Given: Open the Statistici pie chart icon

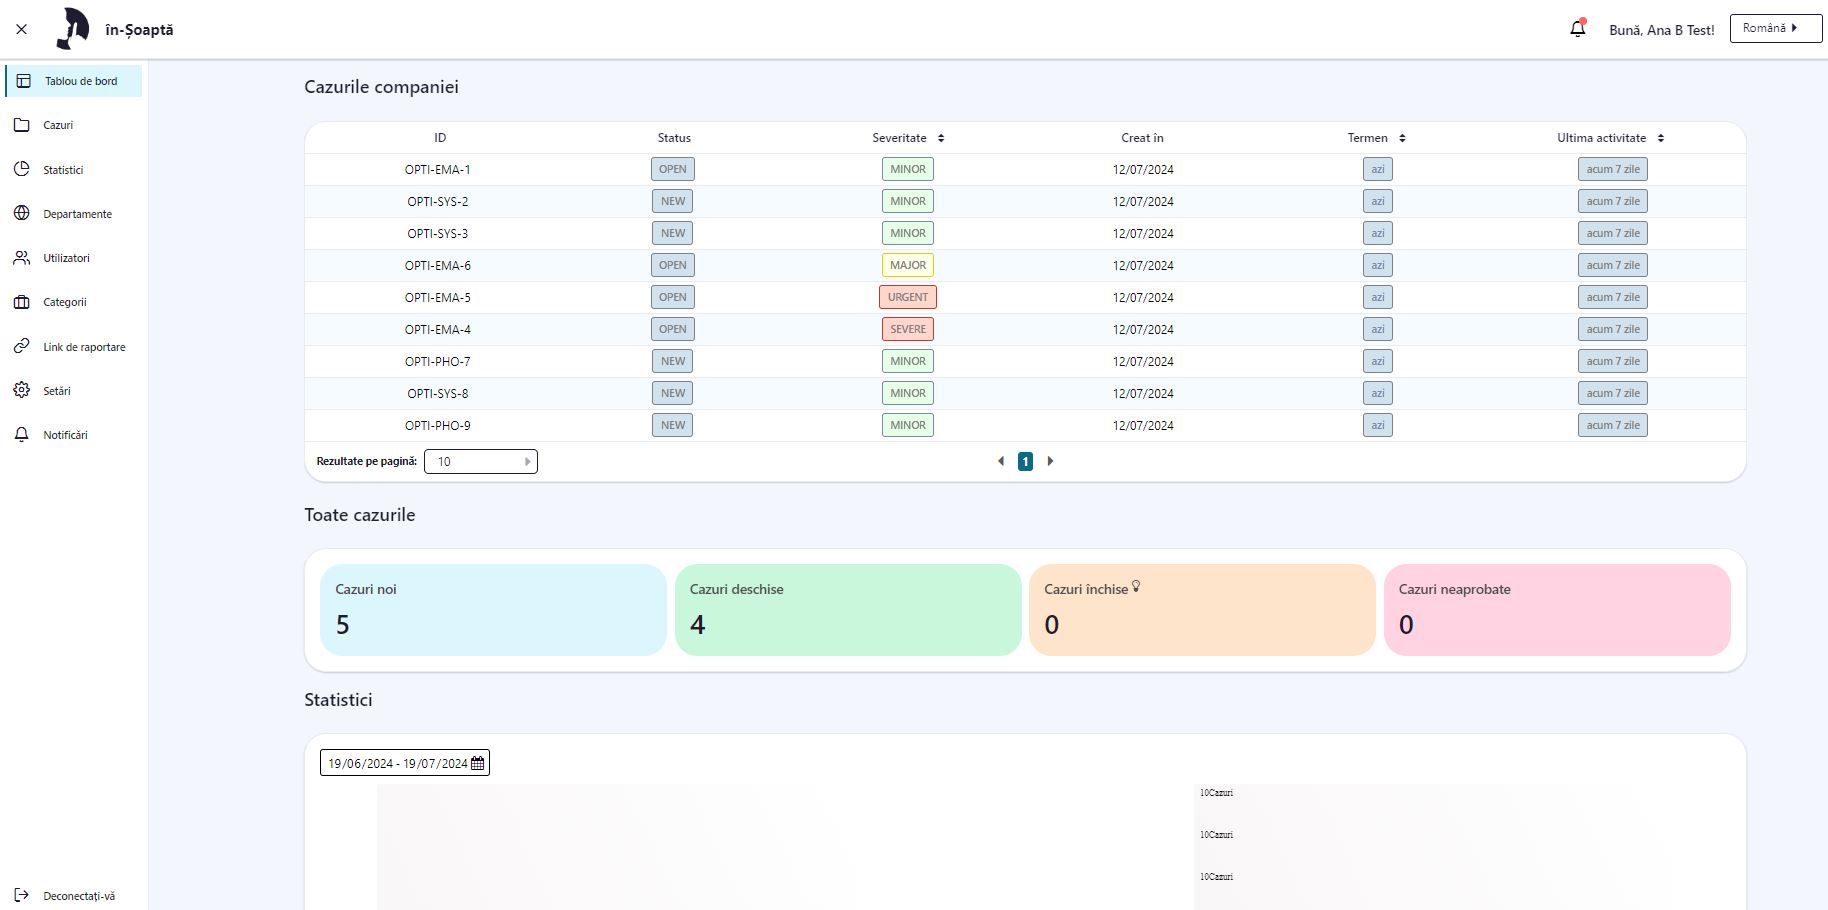Looking at the screenshot, I should pos(22,169).
